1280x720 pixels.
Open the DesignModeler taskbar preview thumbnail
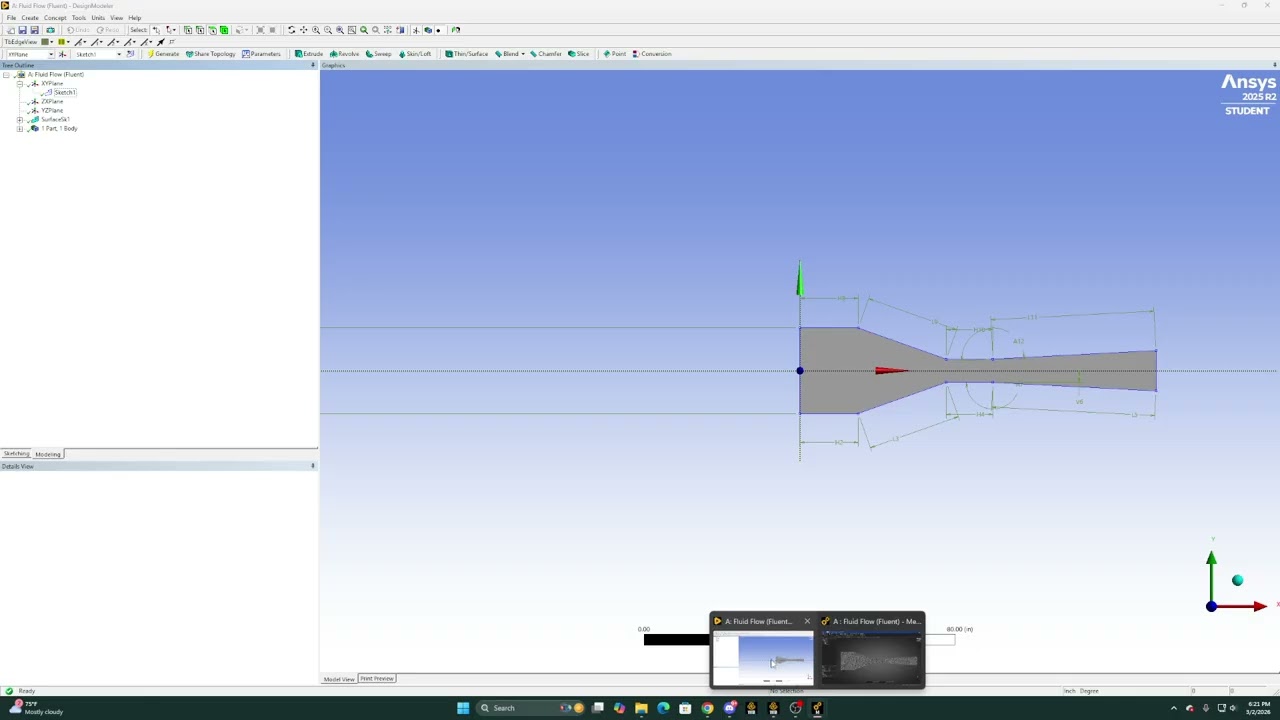tap(763, 660)
